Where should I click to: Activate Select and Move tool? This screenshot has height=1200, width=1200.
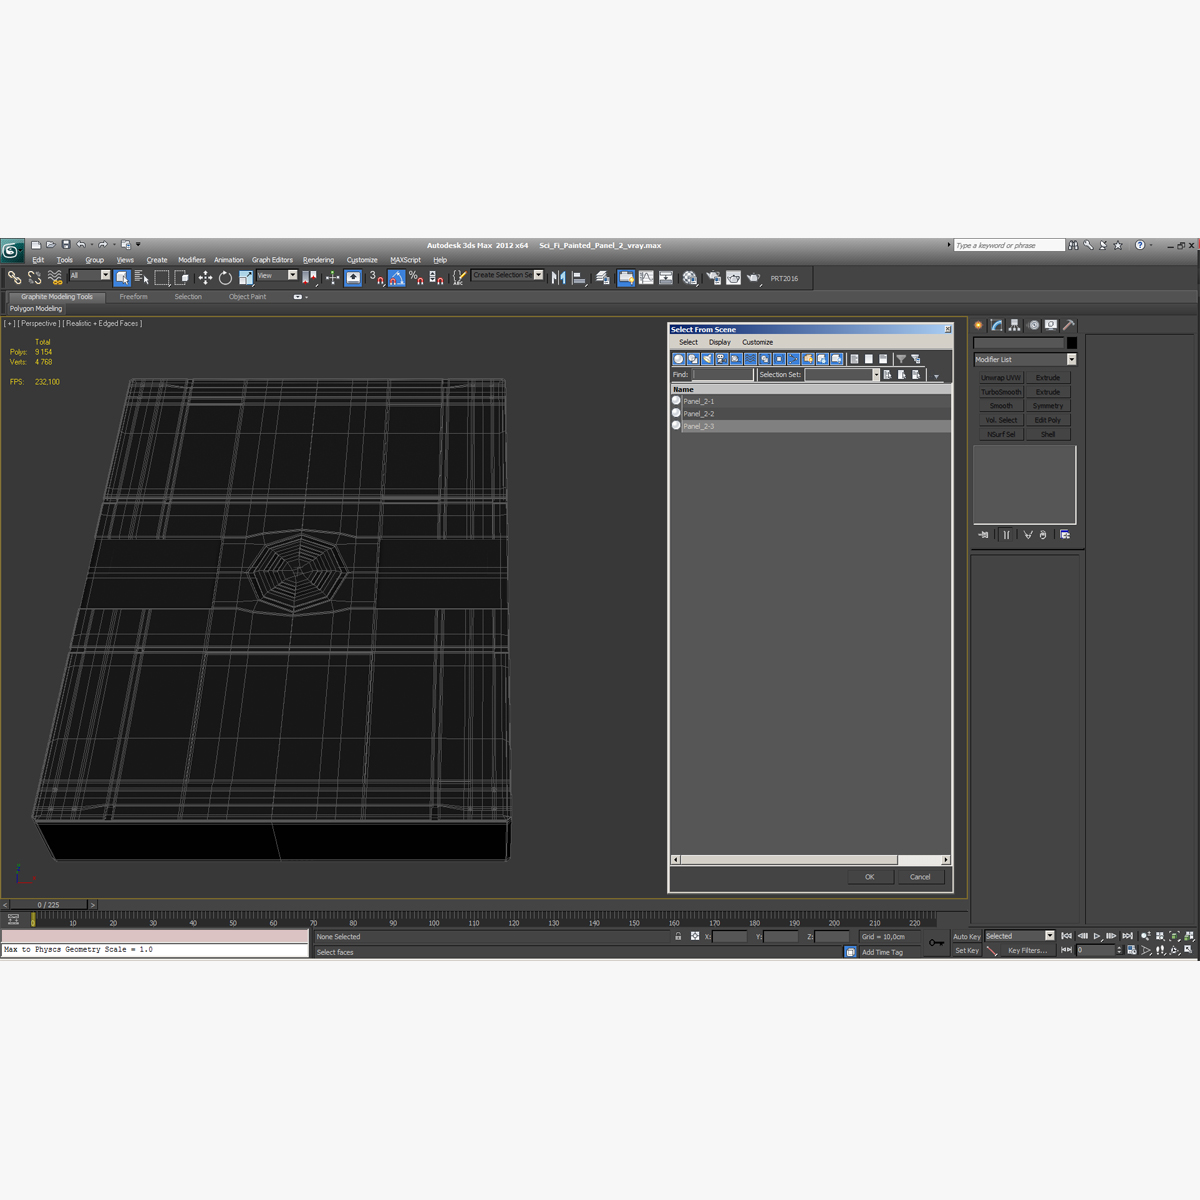(205, 278)
